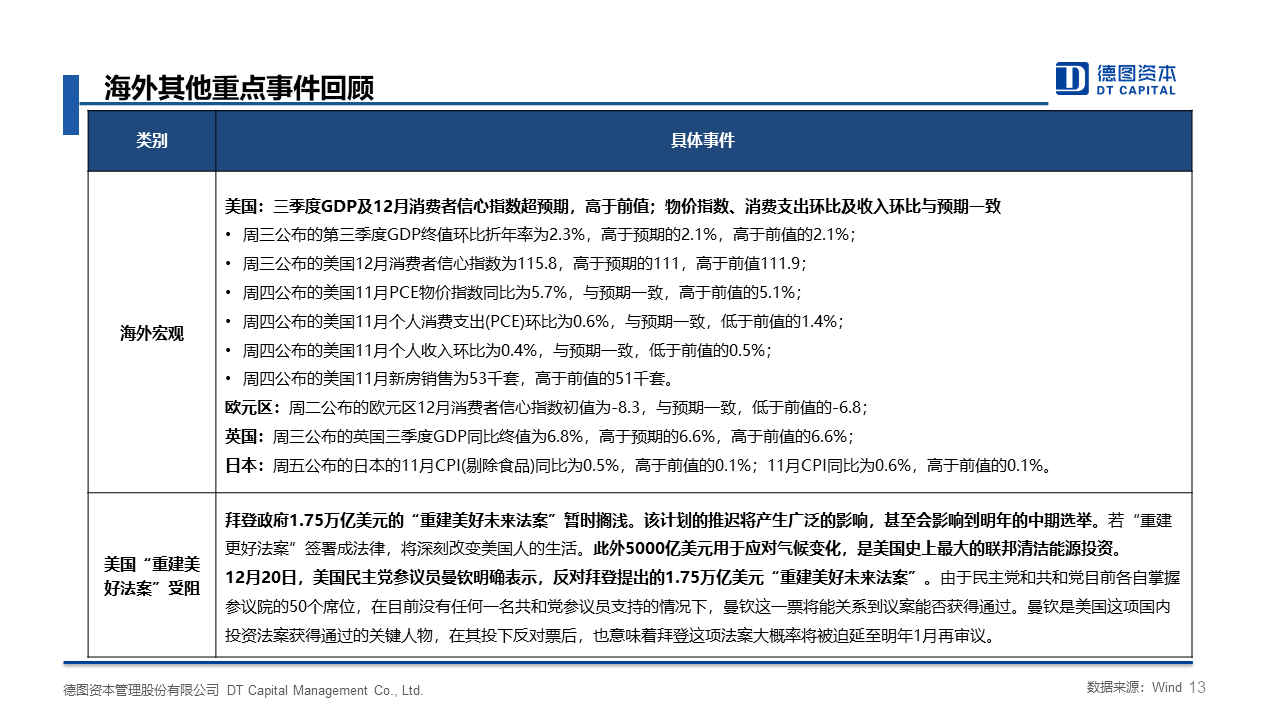
Task: Click the last line starting 投资法案获得通过的关键人物
Action: [610, 636]
